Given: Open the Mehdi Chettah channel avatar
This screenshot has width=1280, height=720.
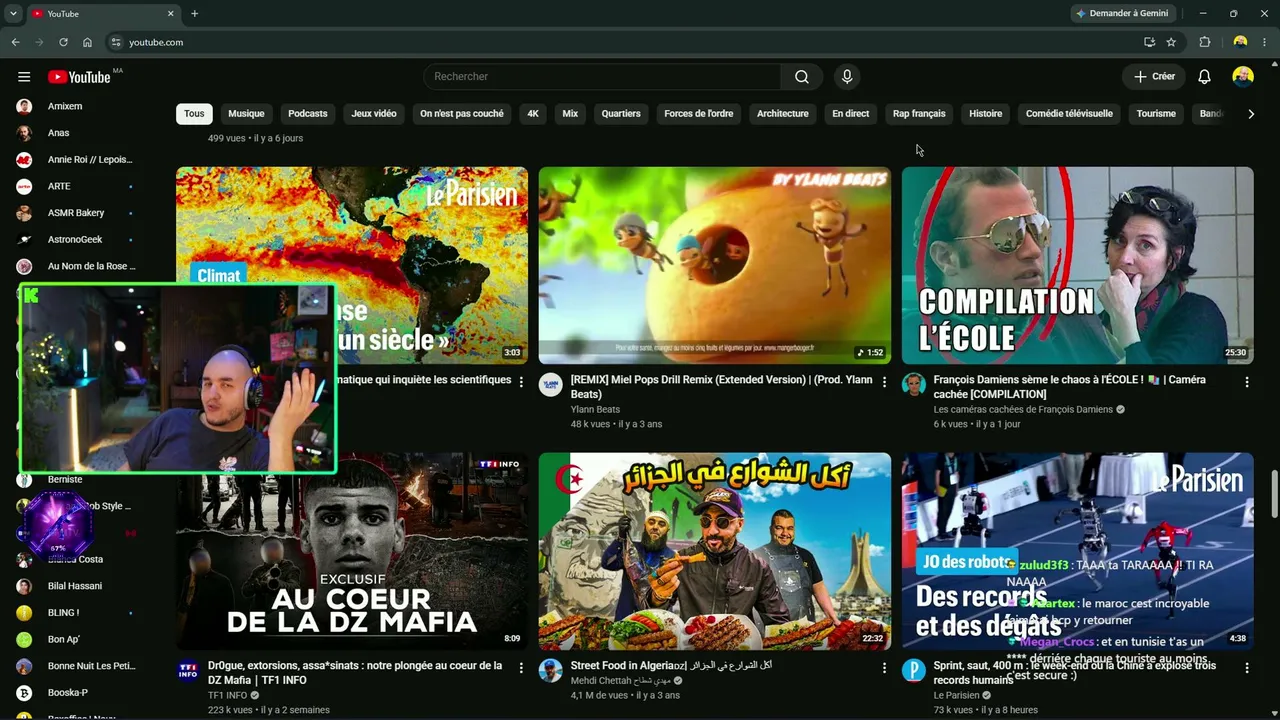Looking at the screenshot, I should pyautogui.click(x=551, y=671).
